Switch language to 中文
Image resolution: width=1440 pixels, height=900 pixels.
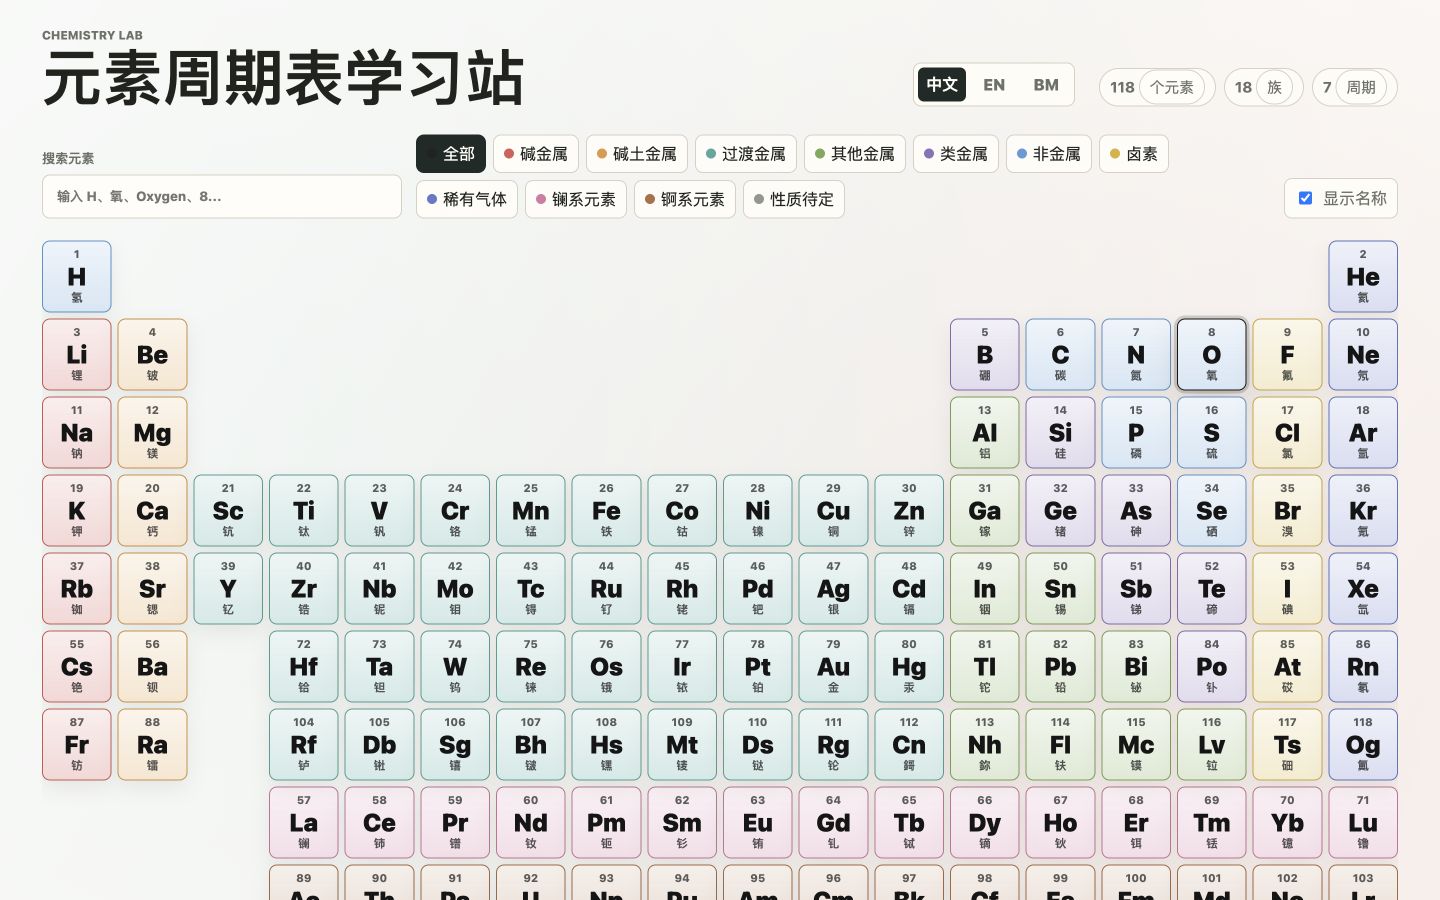[942, 85]
